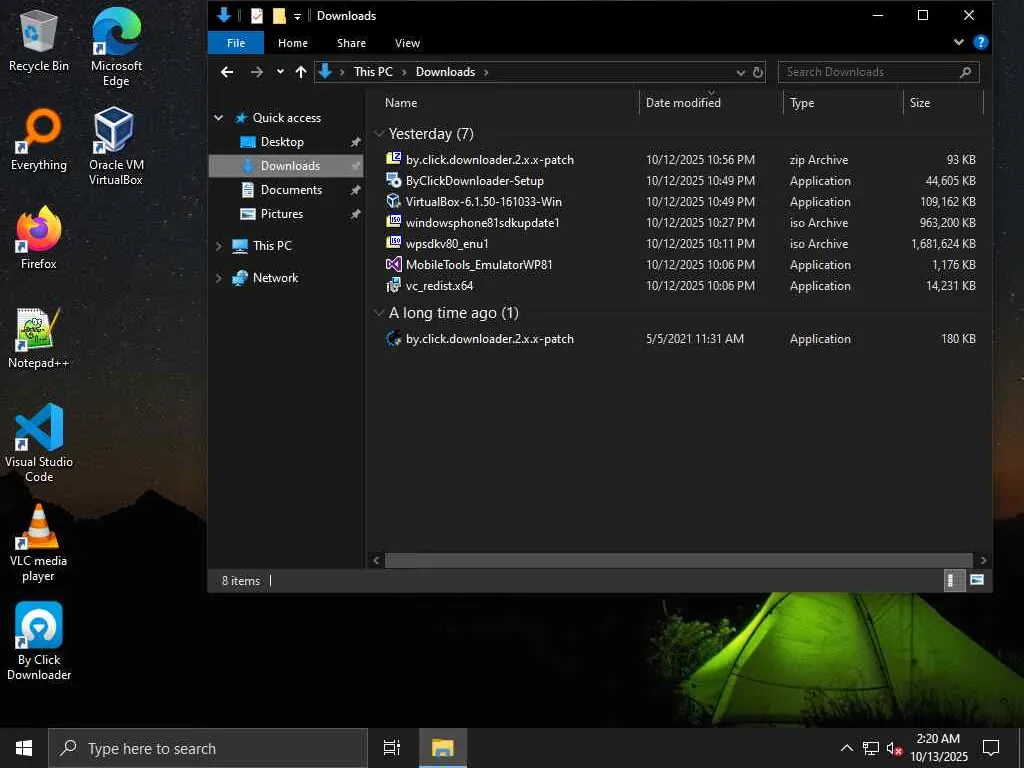Go back with the left arrow button

(x=227, y=72)
